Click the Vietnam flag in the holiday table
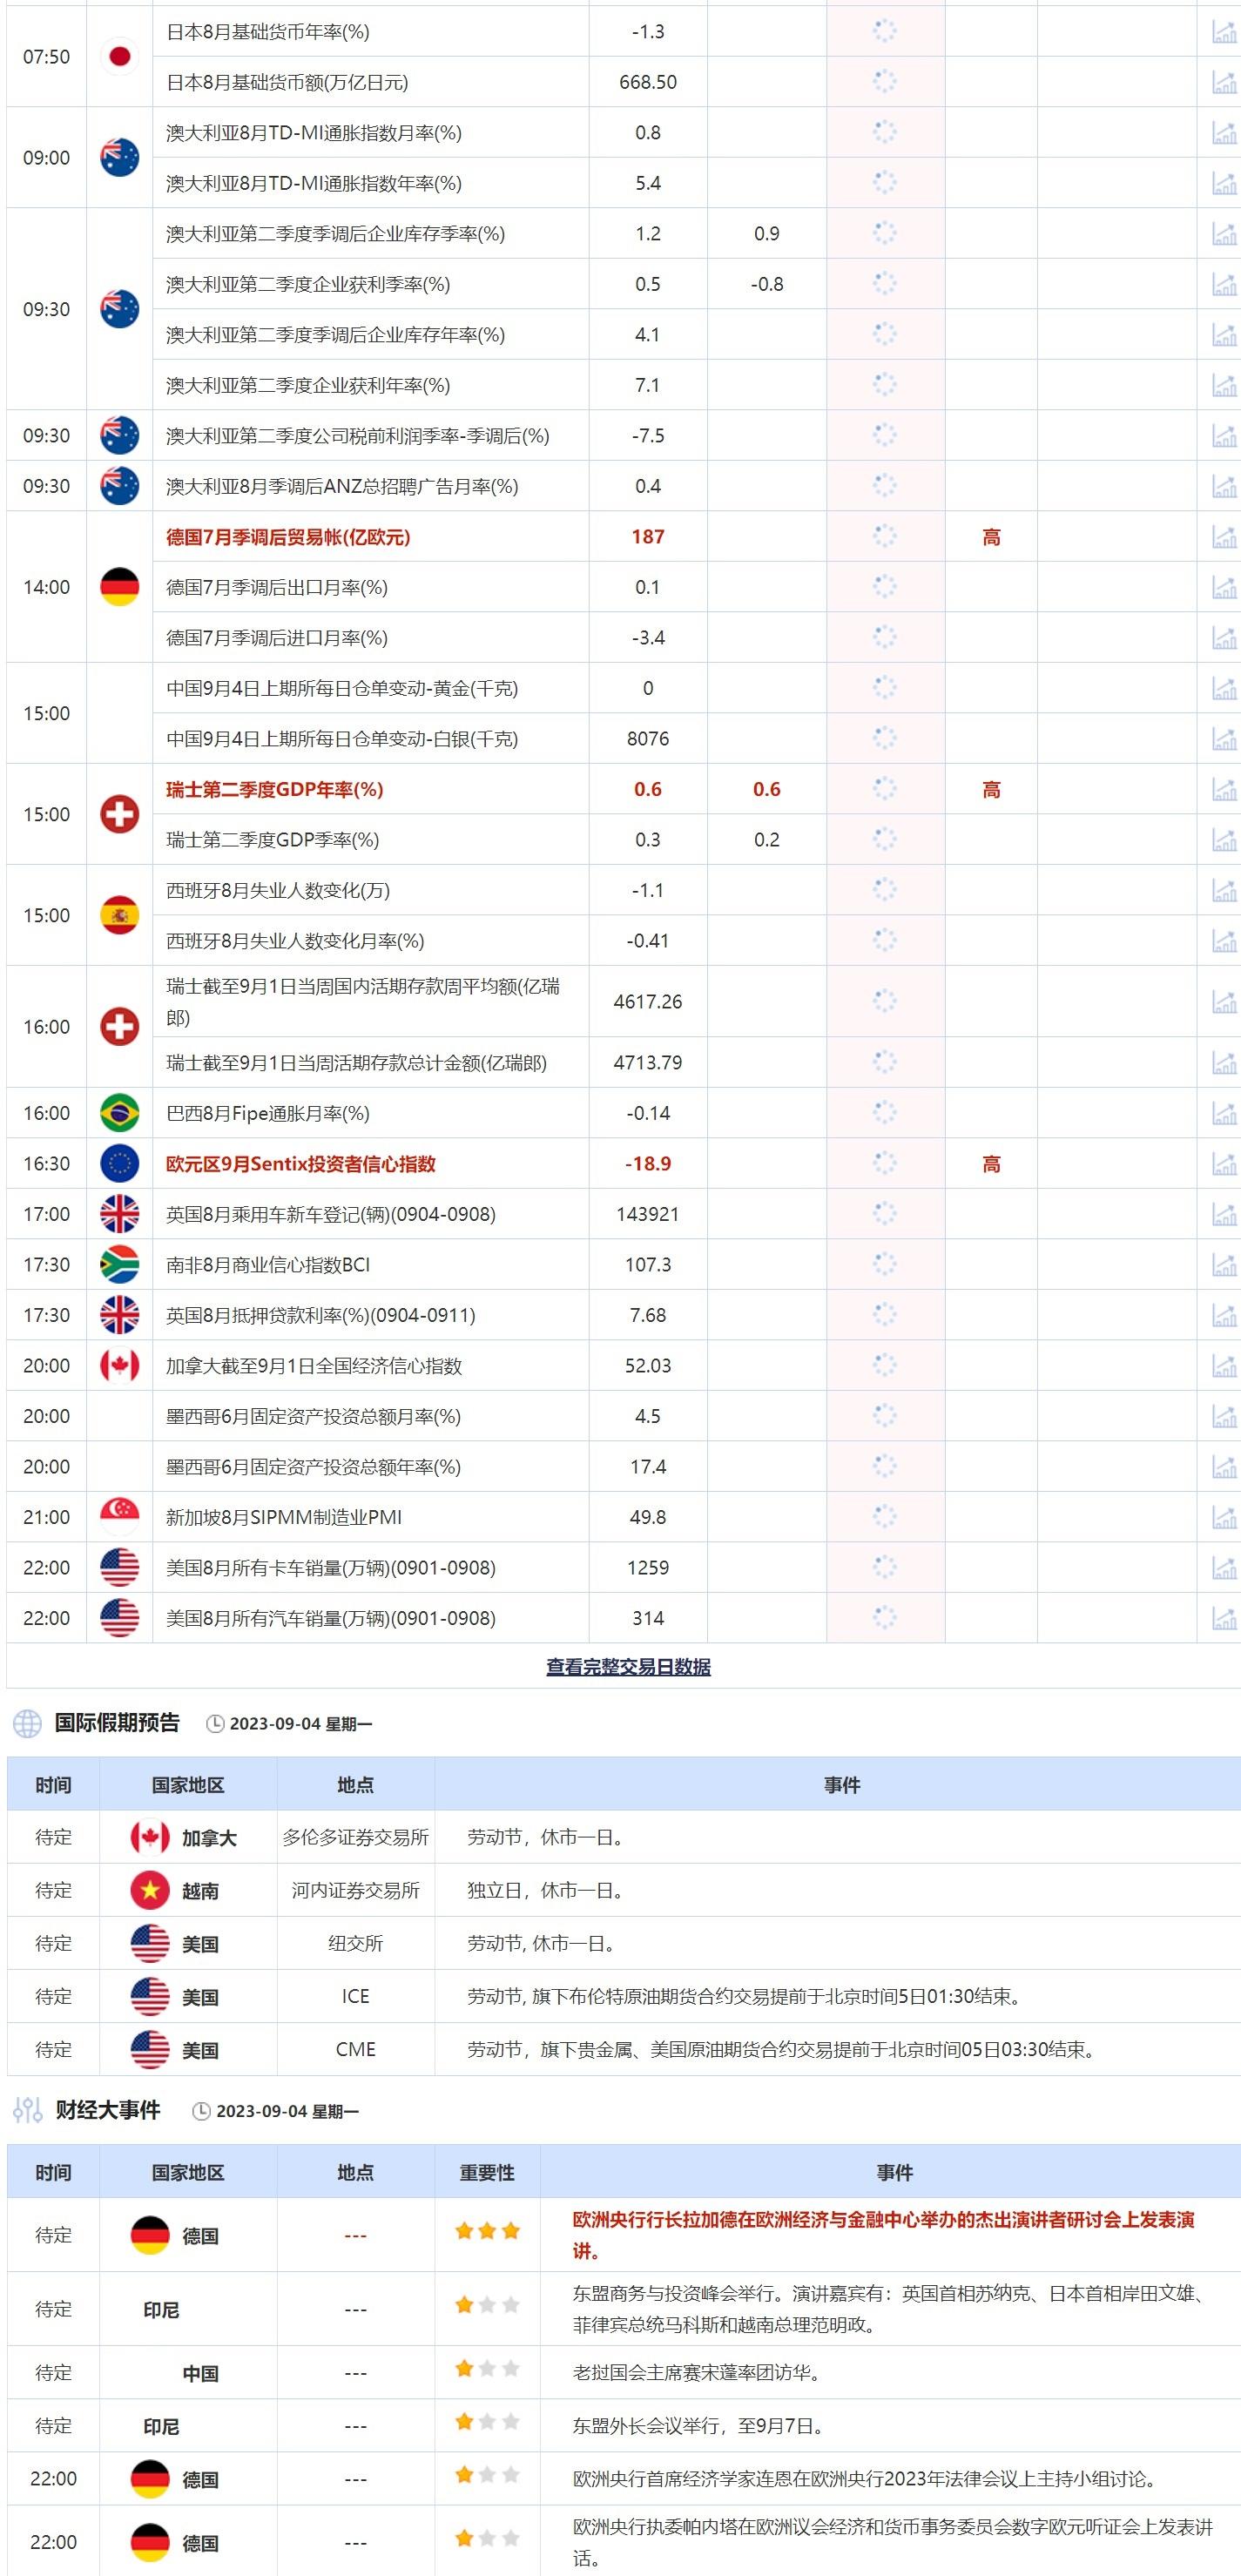 click(150, 1890)
